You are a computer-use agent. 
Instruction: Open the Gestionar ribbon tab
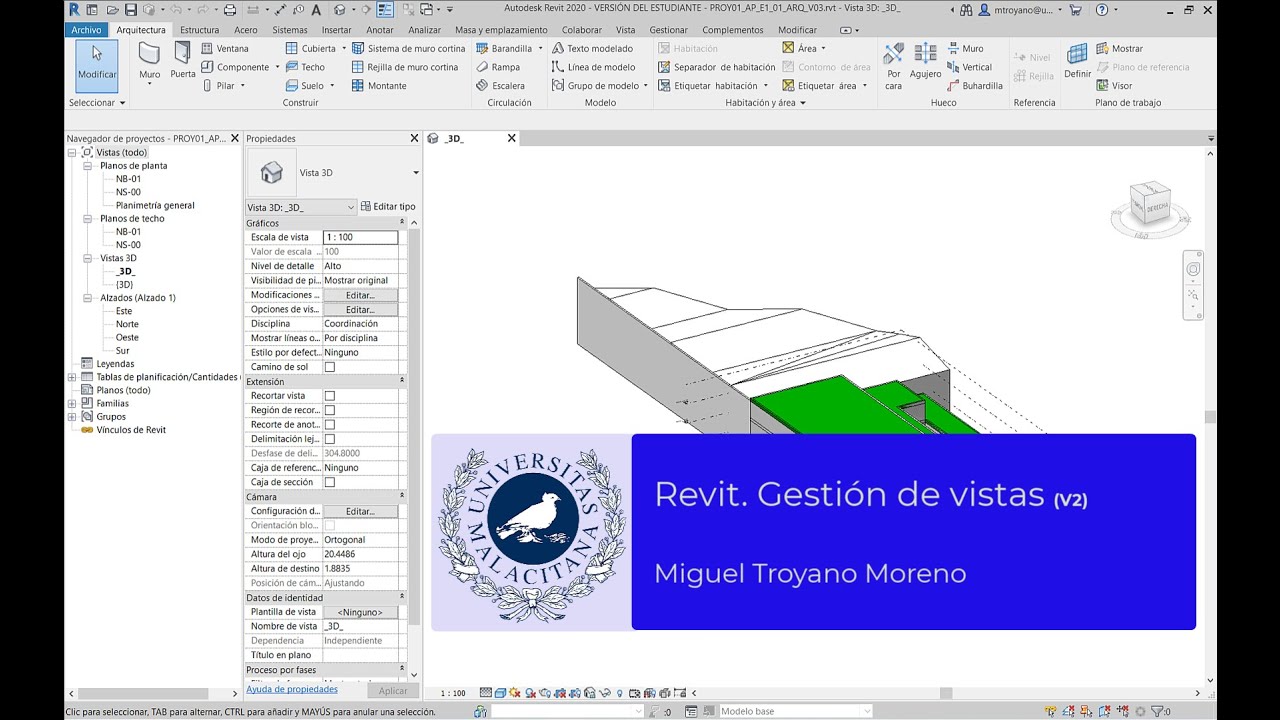(669, 30)
